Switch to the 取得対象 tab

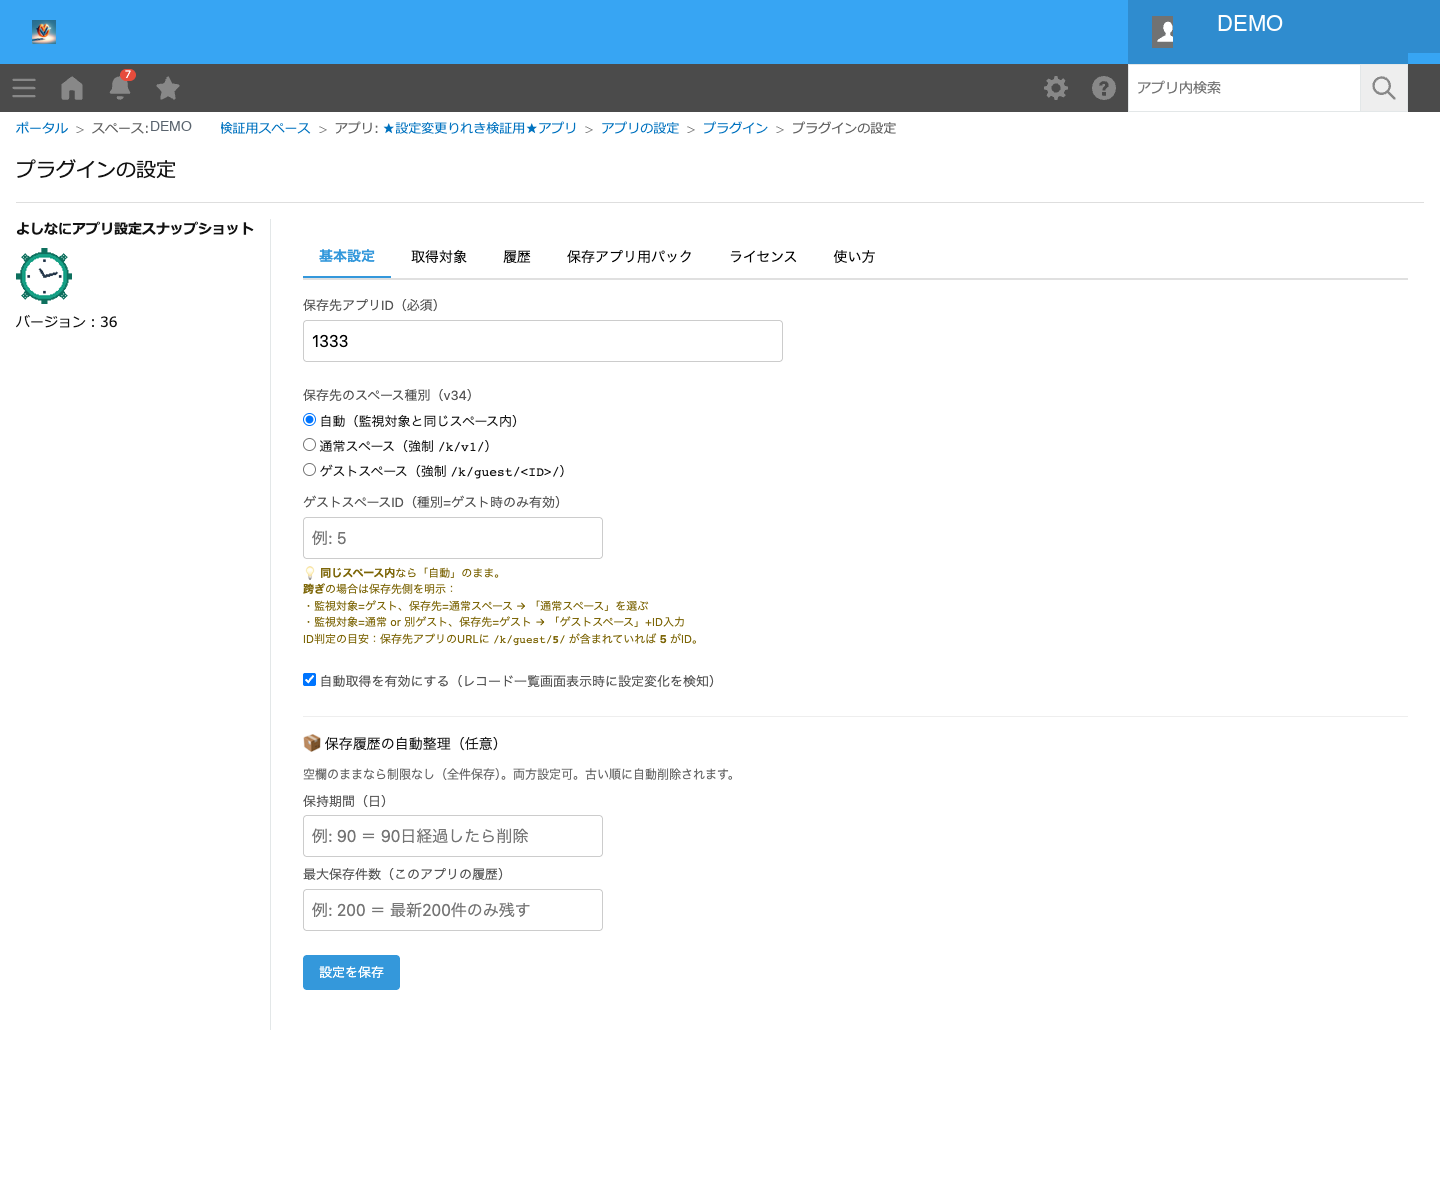439,257
